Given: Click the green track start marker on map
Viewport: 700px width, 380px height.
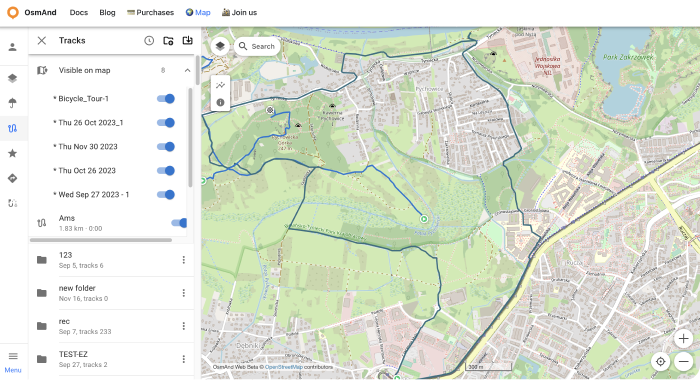Looking at the screenshot, I should 424,219.
